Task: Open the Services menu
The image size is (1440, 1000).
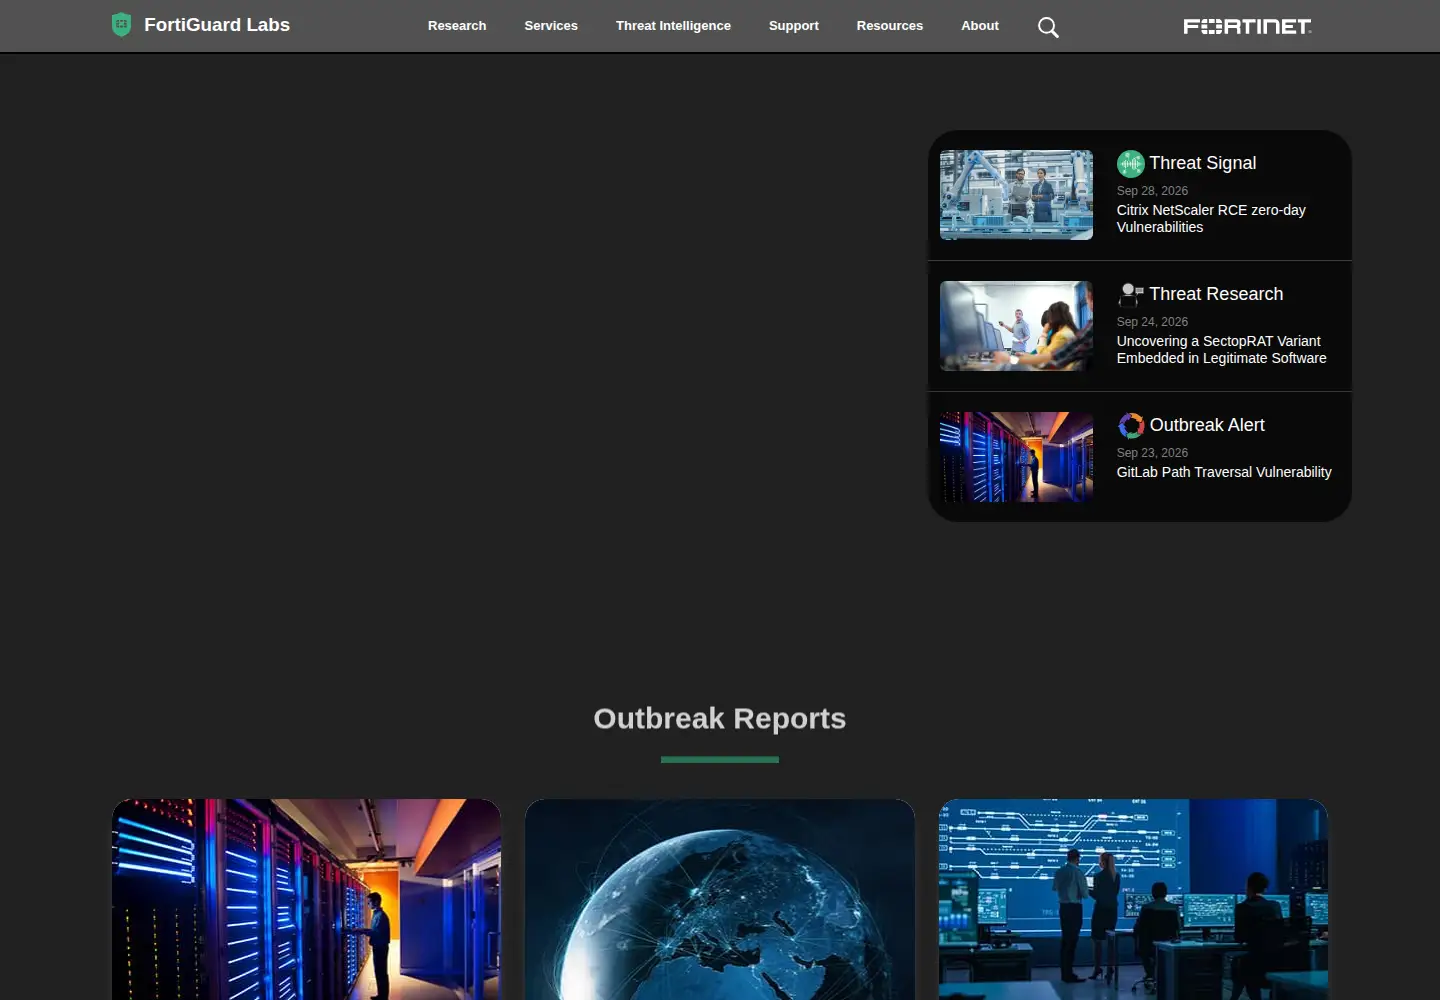Action: tap(551, 26)
